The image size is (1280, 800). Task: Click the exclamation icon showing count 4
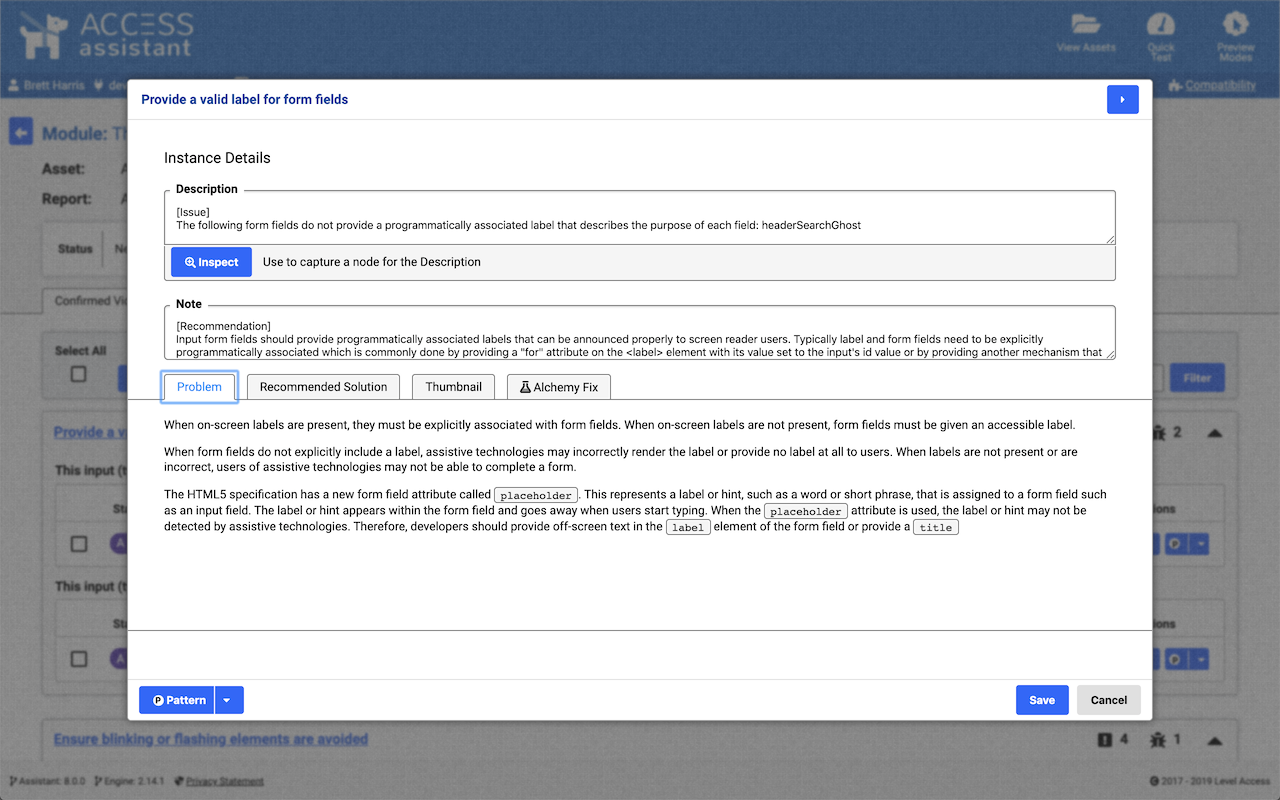(x=1105, y=740)
